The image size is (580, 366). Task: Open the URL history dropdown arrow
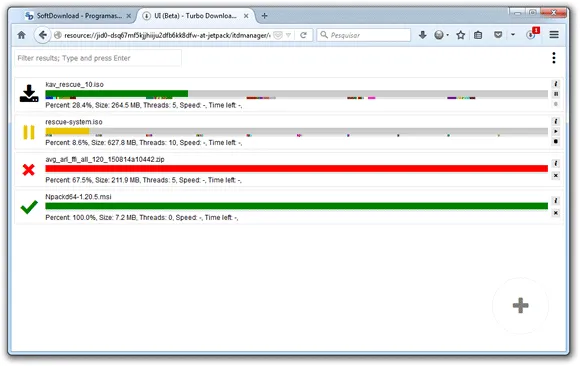coord(288,35)
